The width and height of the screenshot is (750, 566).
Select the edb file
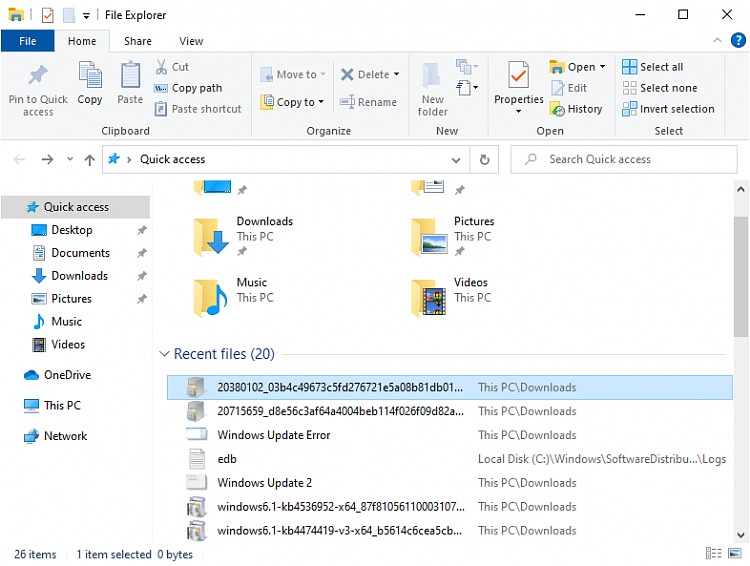click(450, 459)
